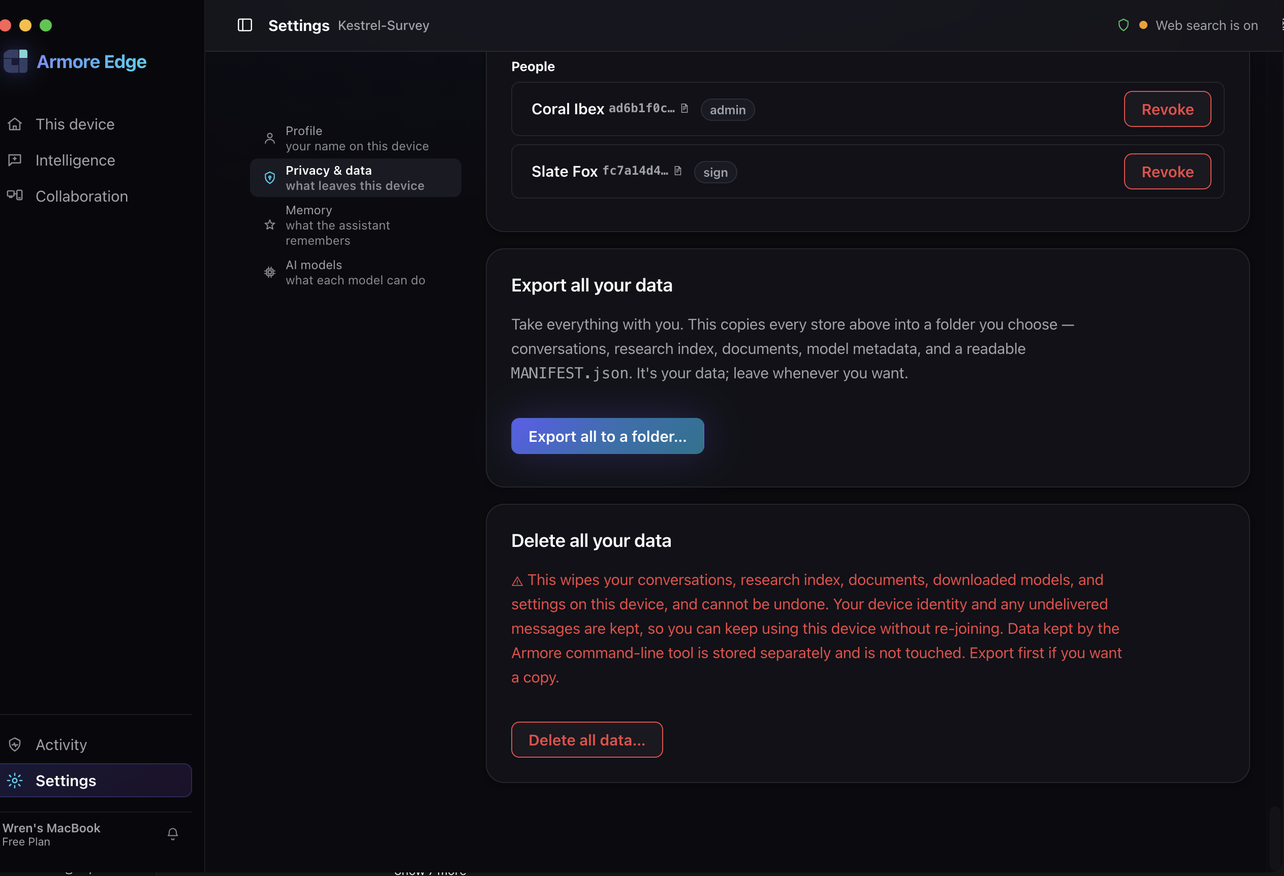Click the home icon for This device
The height and width of the screenshot is (876, 1284).
tap(15, 124)
